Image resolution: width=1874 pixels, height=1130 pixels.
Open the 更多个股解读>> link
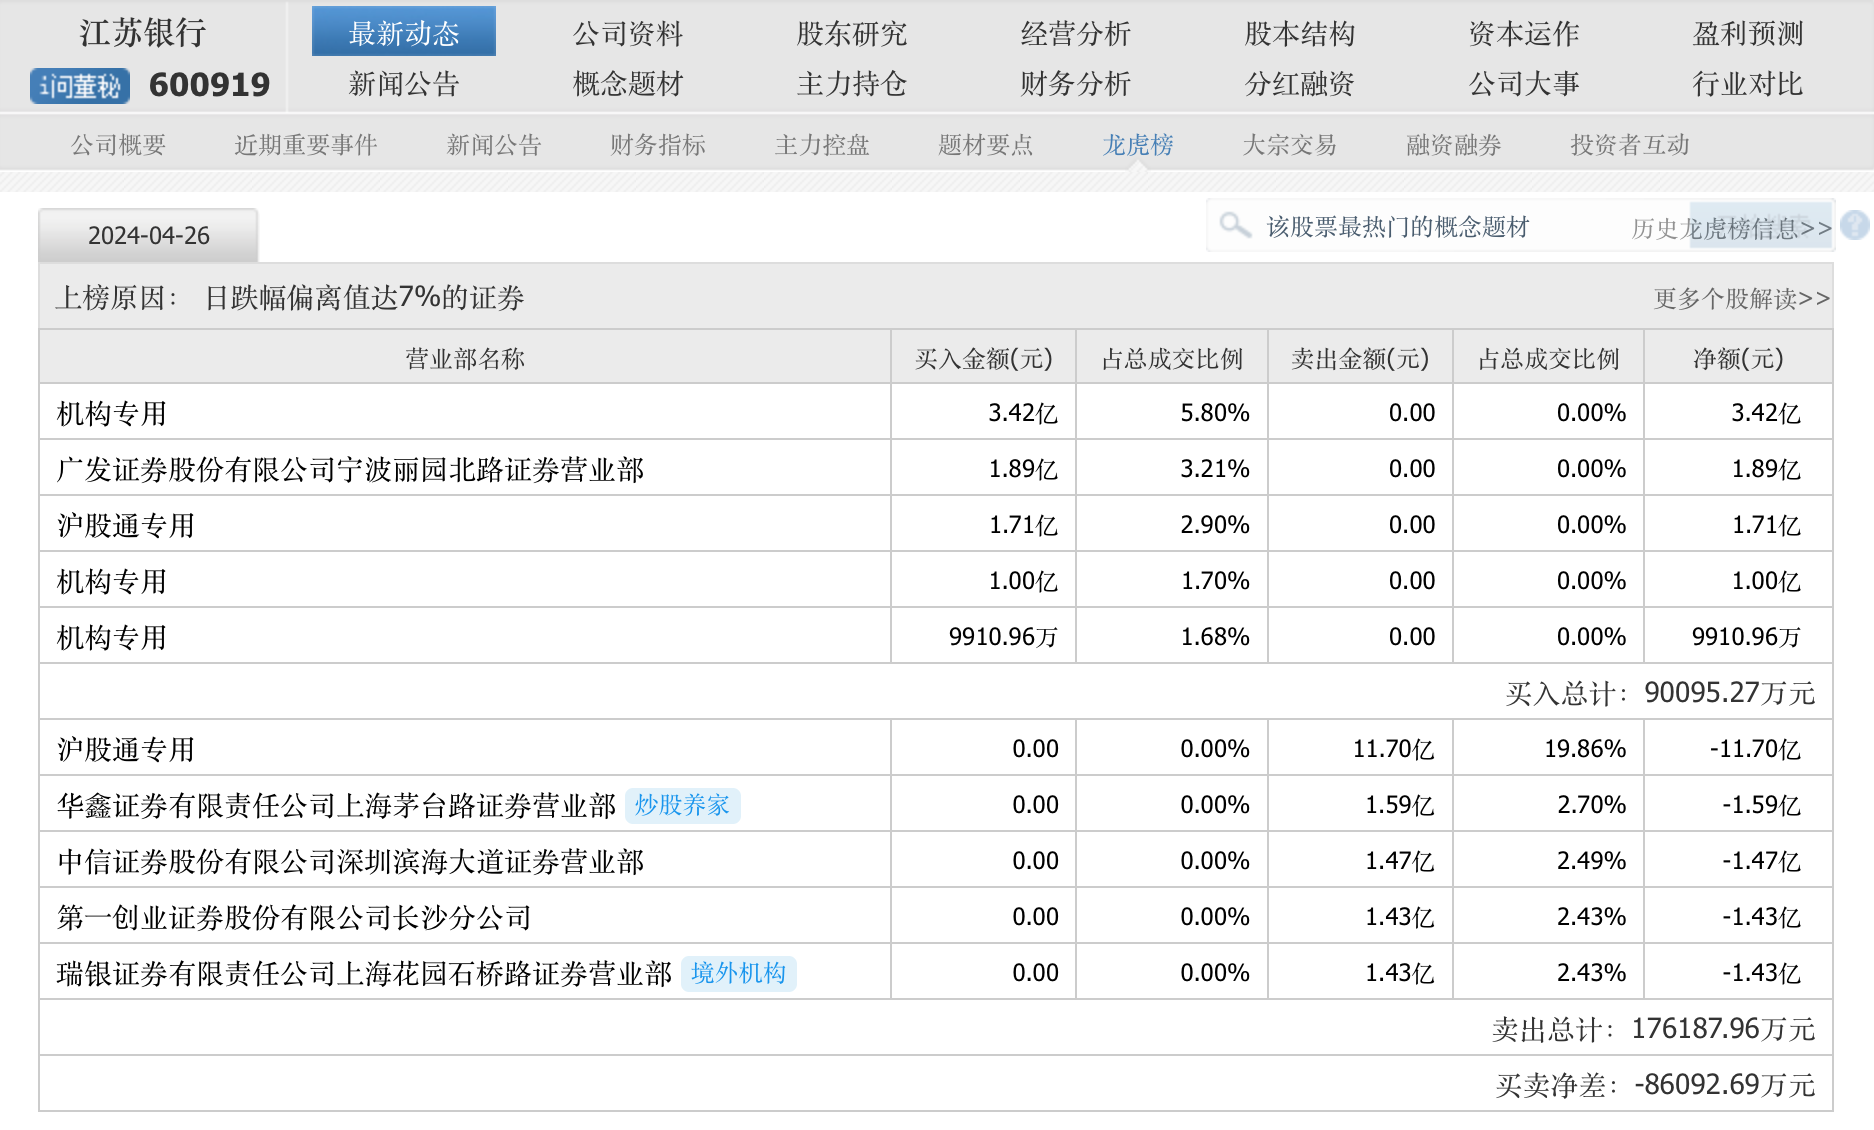pyautogui.click(x=1741, y=299)
